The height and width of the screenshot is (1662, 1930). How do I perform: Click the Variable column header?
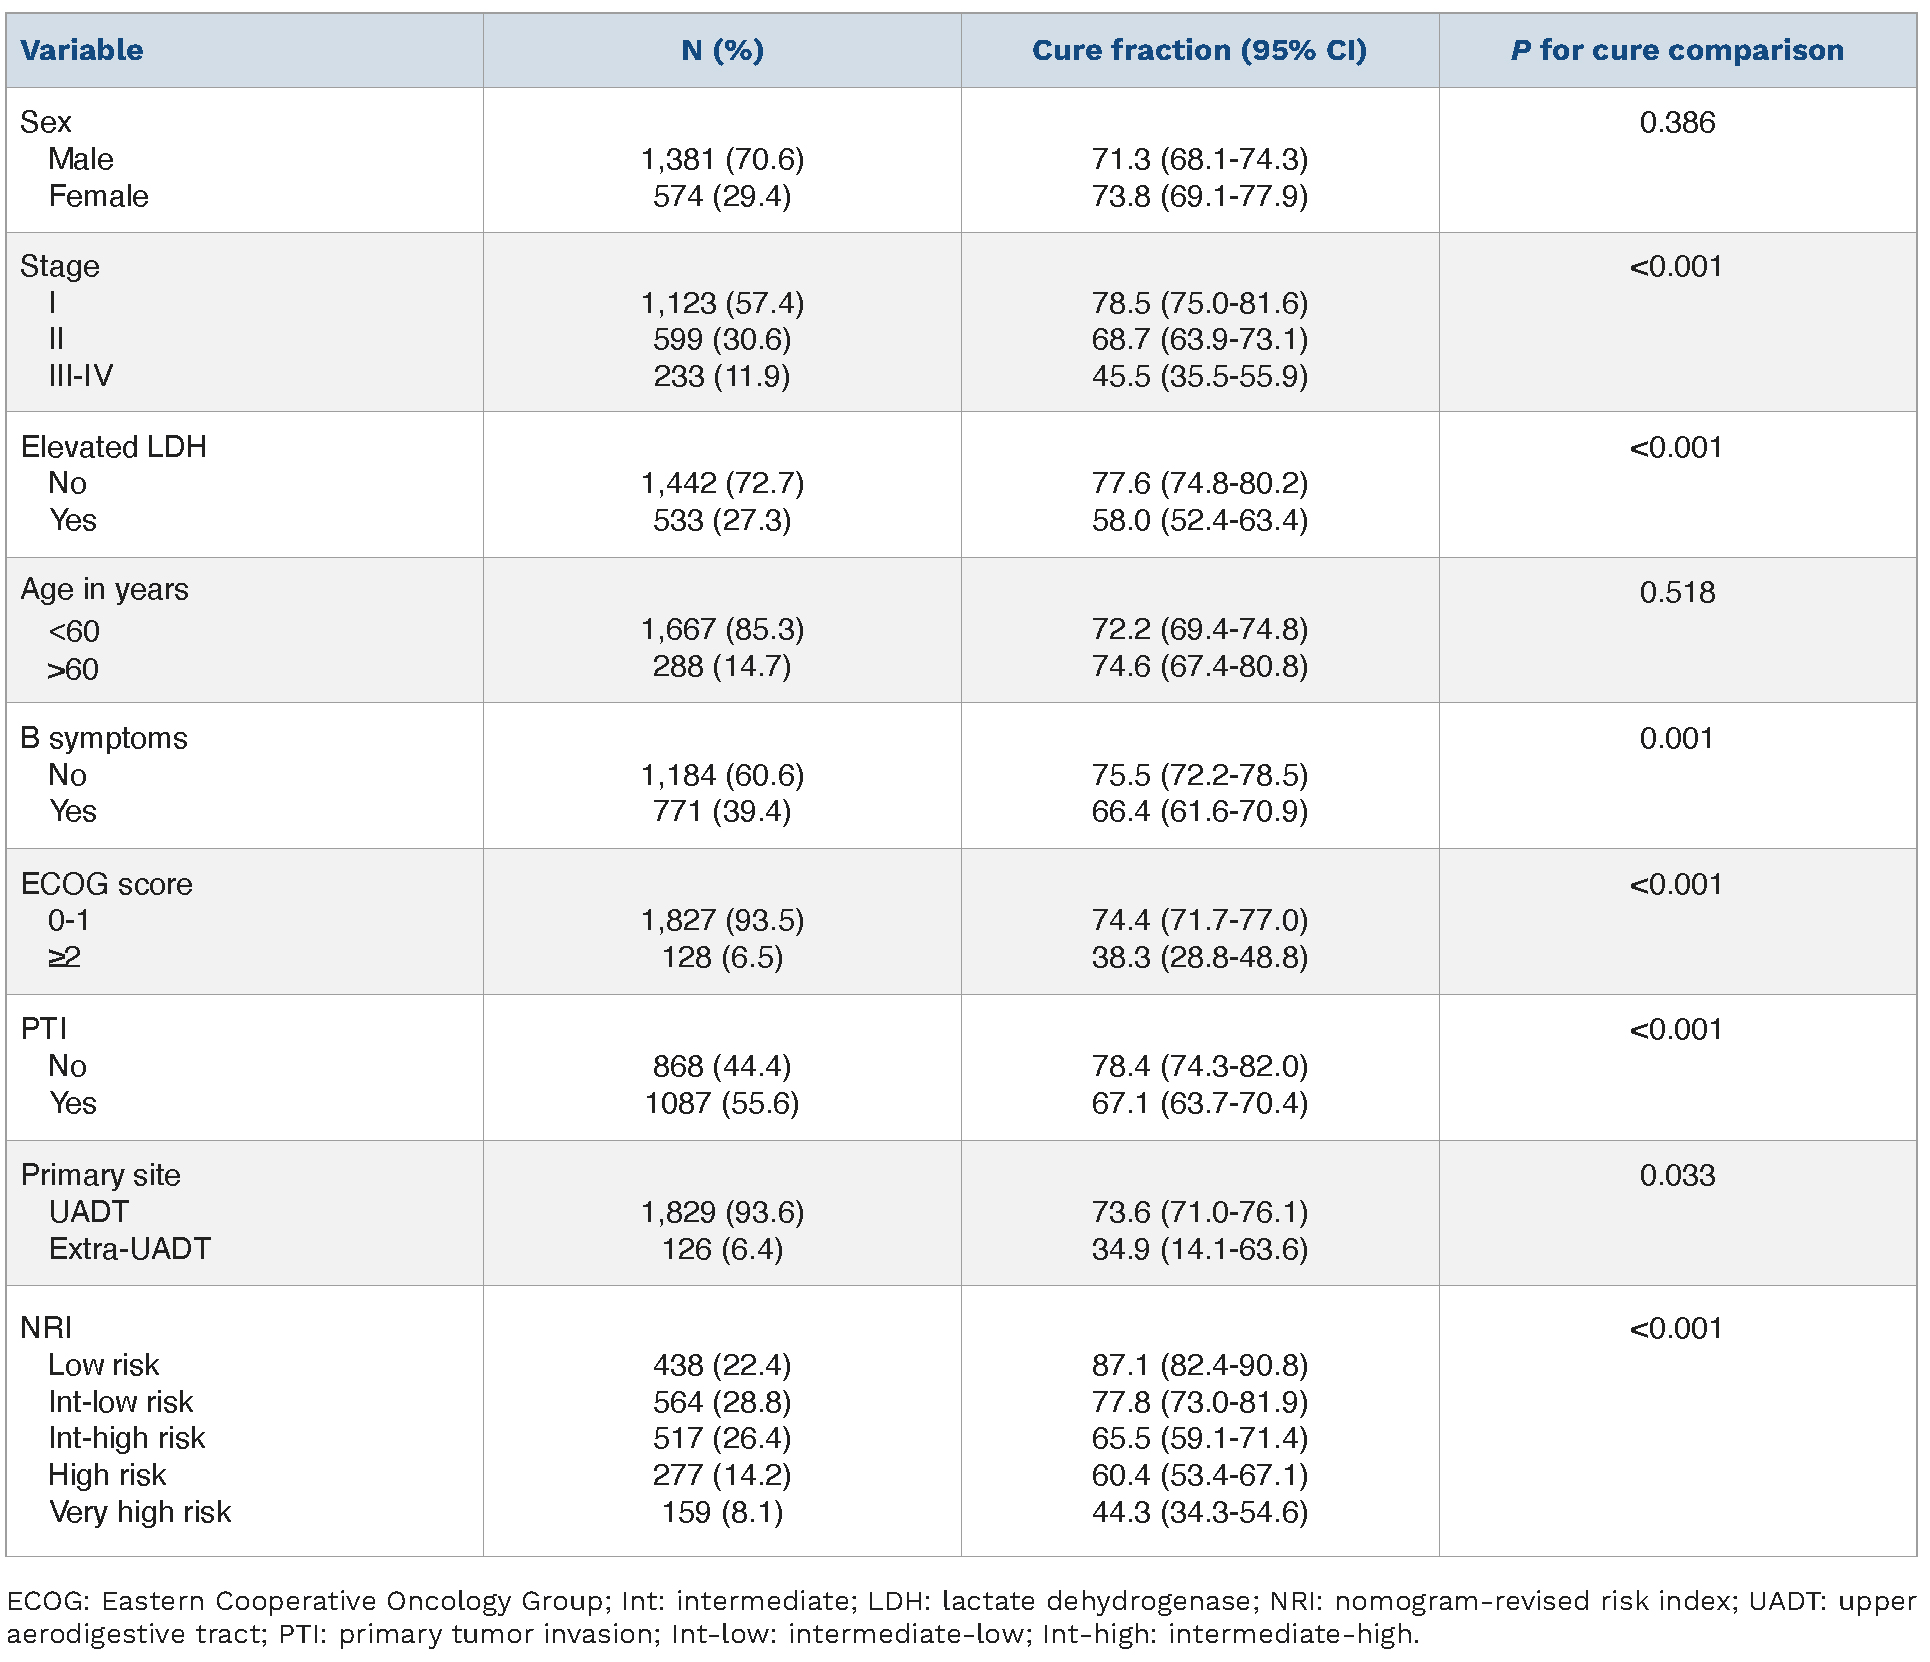82,50
